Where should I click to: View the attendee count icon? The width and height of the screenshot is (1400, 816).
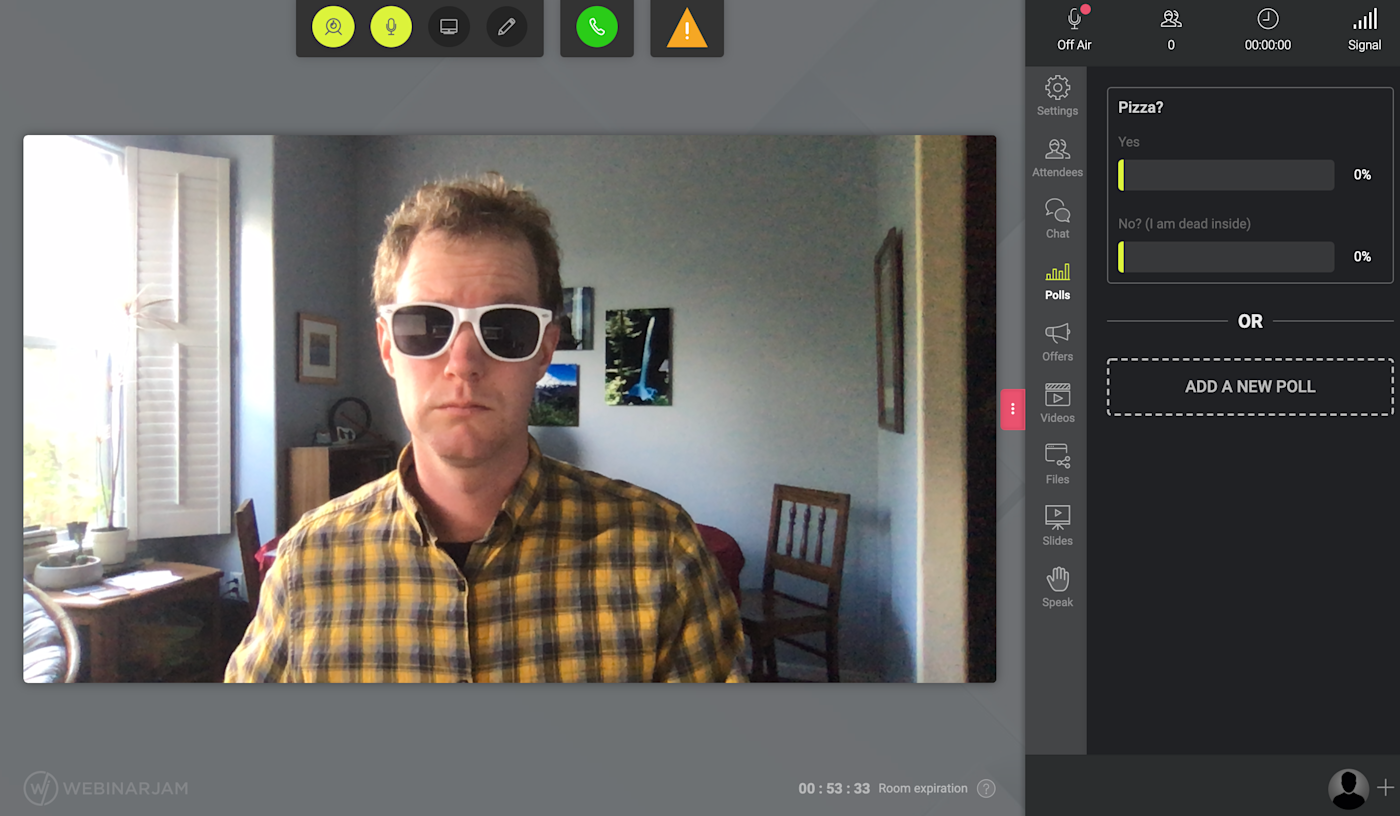click(x=1171, y=19)
